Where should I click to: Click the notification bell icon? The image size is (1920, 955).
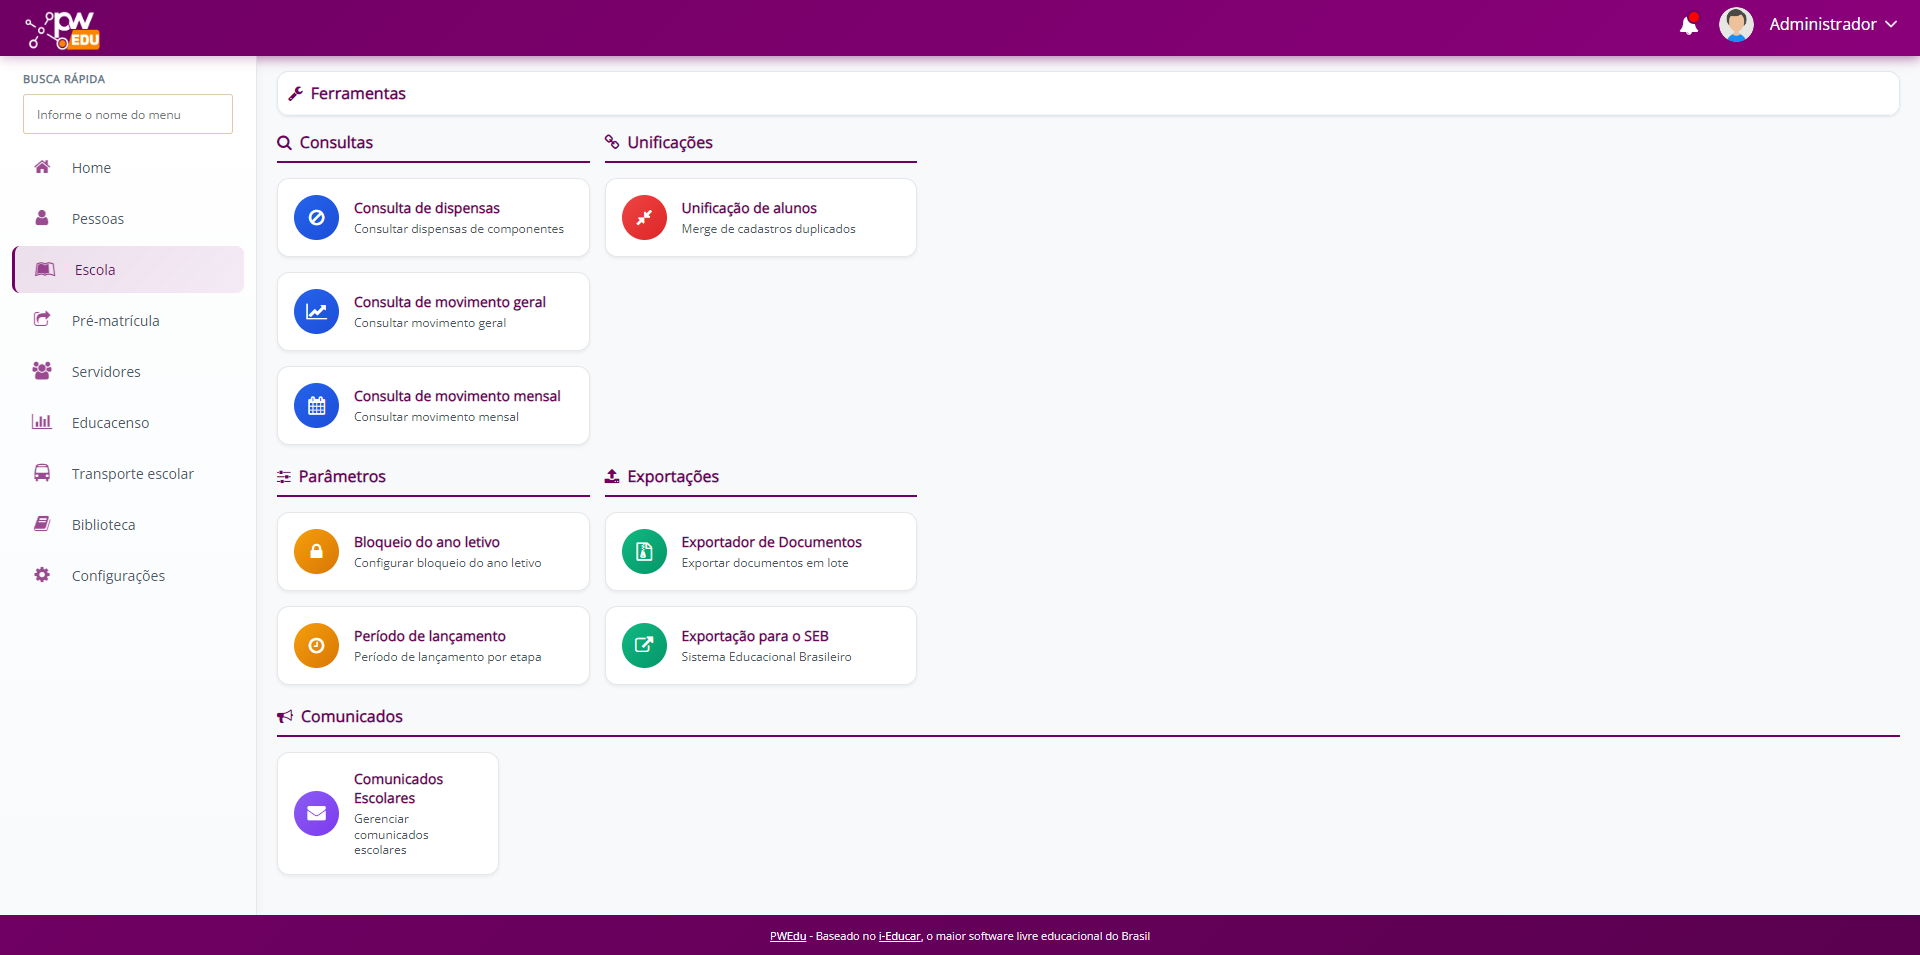click(x=1688, y=25)
